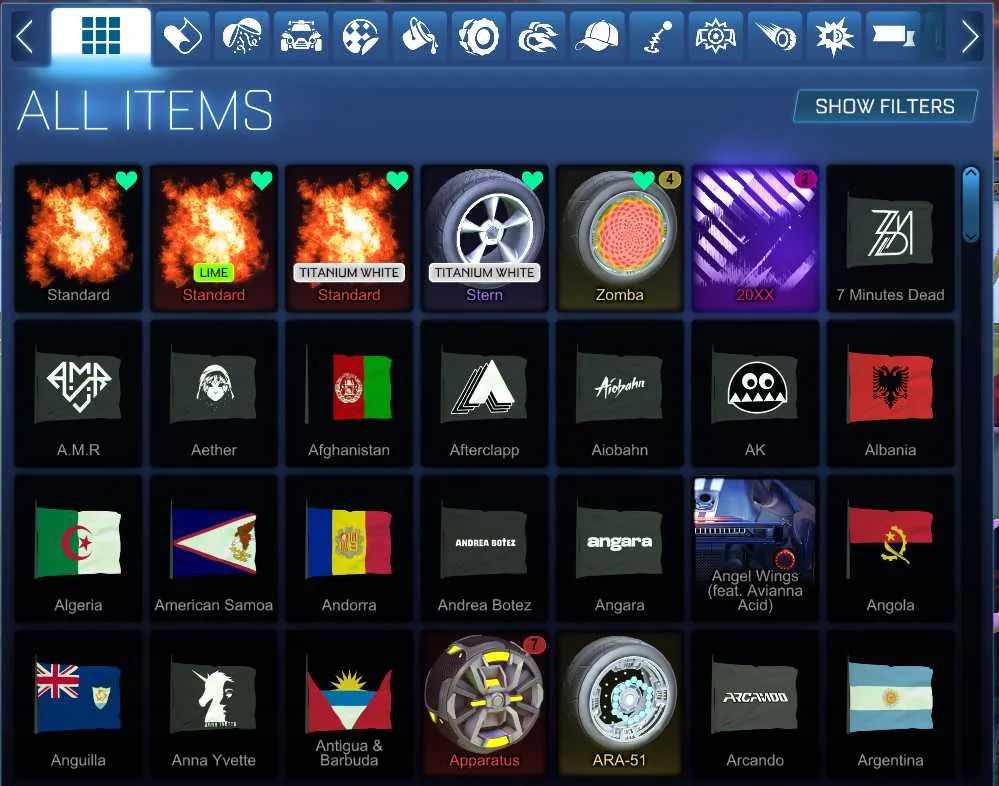Switch to the wheels tire category icon

pos(478,36)
